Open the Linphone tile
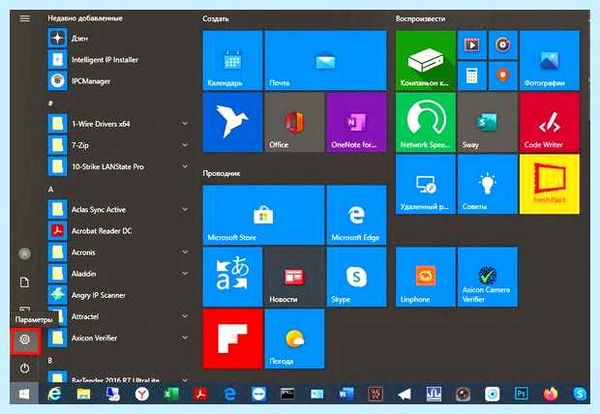 (x=426, y=277)
